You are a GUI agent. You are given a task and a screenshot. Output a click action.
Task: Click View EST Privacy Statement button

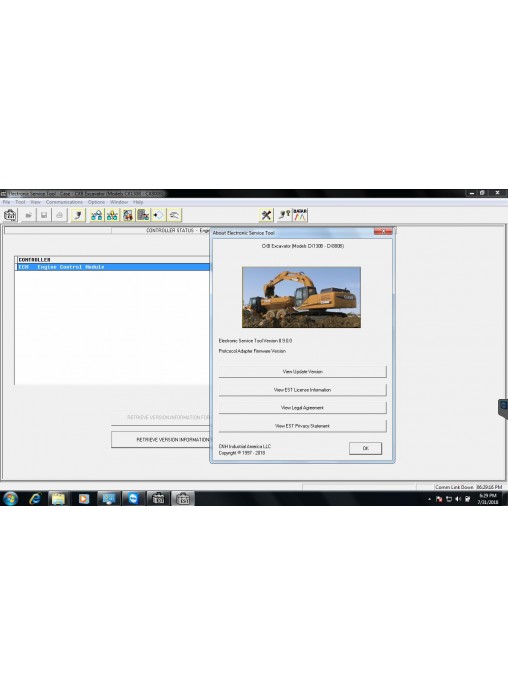(302, 426)
